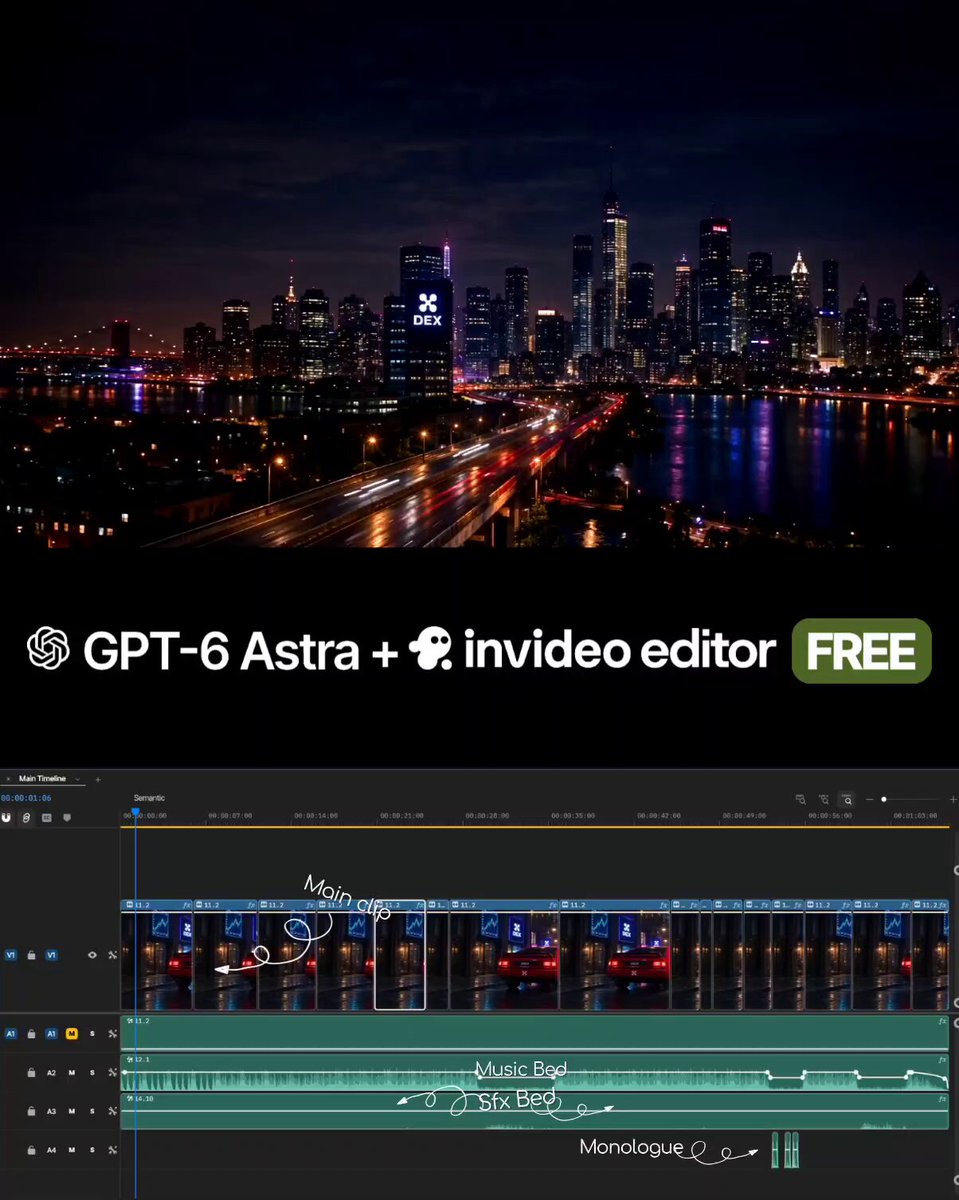Click the leftmost timeline zoom tool icon
959x1200 pixels.
click(x=801, y=800)
